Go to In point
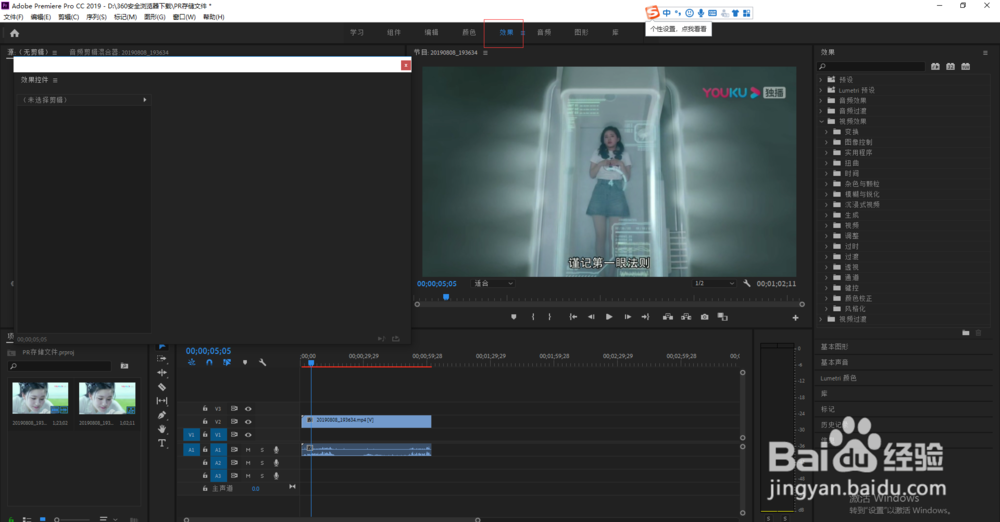 (x=573, y=317)
